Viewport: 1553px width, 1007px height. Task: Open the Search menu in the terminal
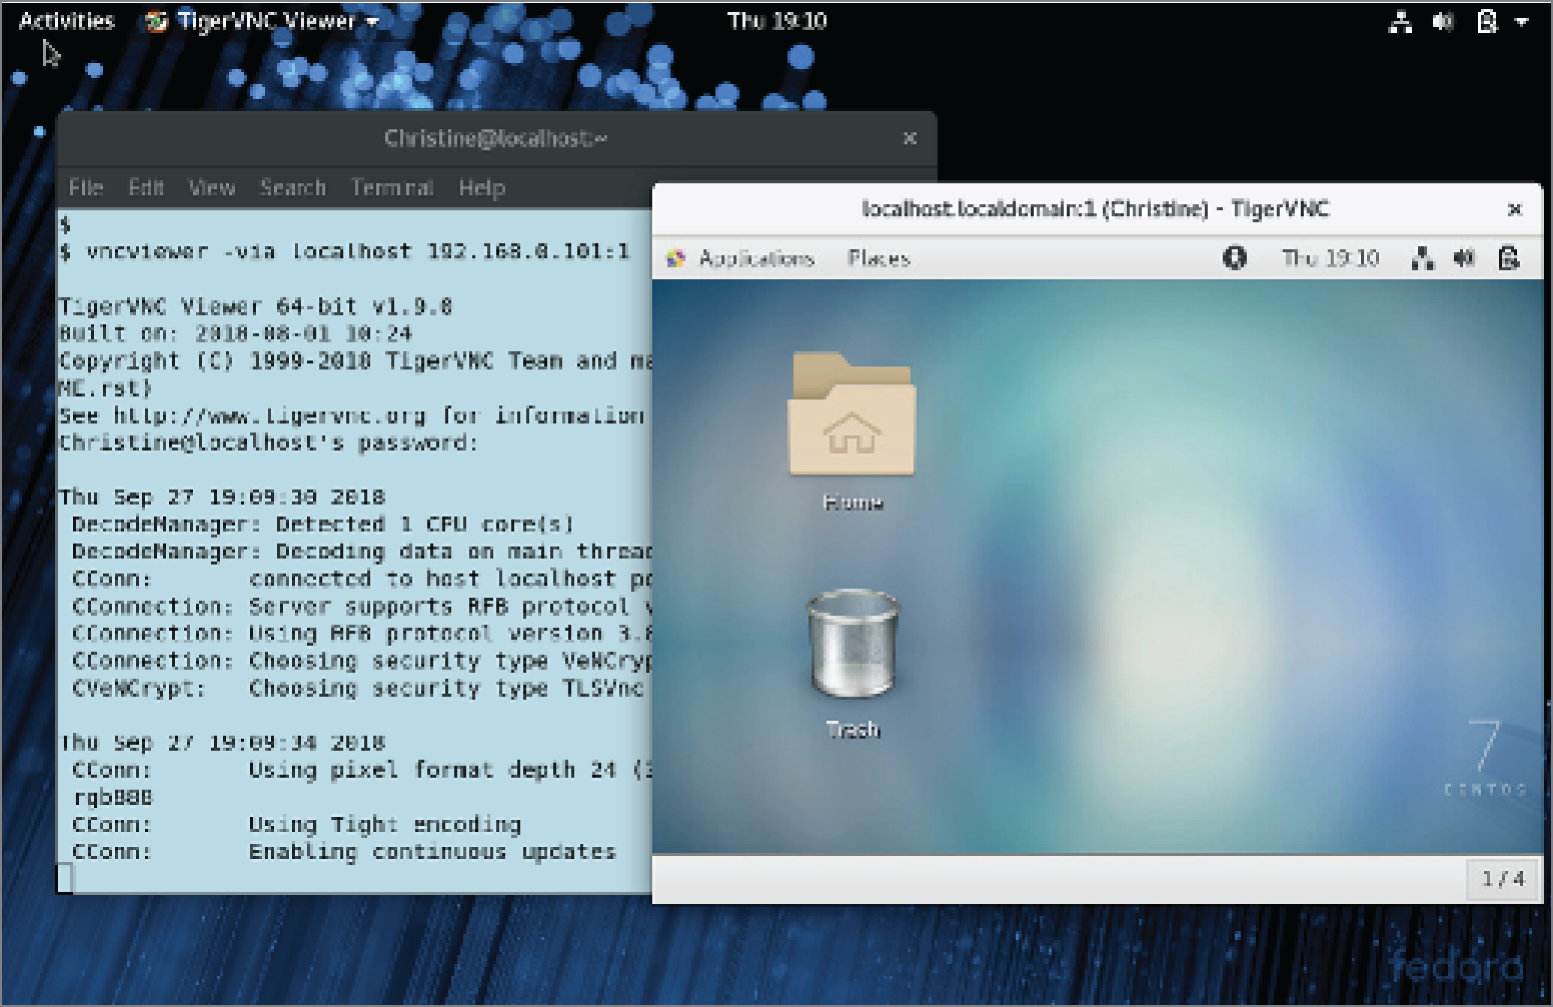pos(293,187)
